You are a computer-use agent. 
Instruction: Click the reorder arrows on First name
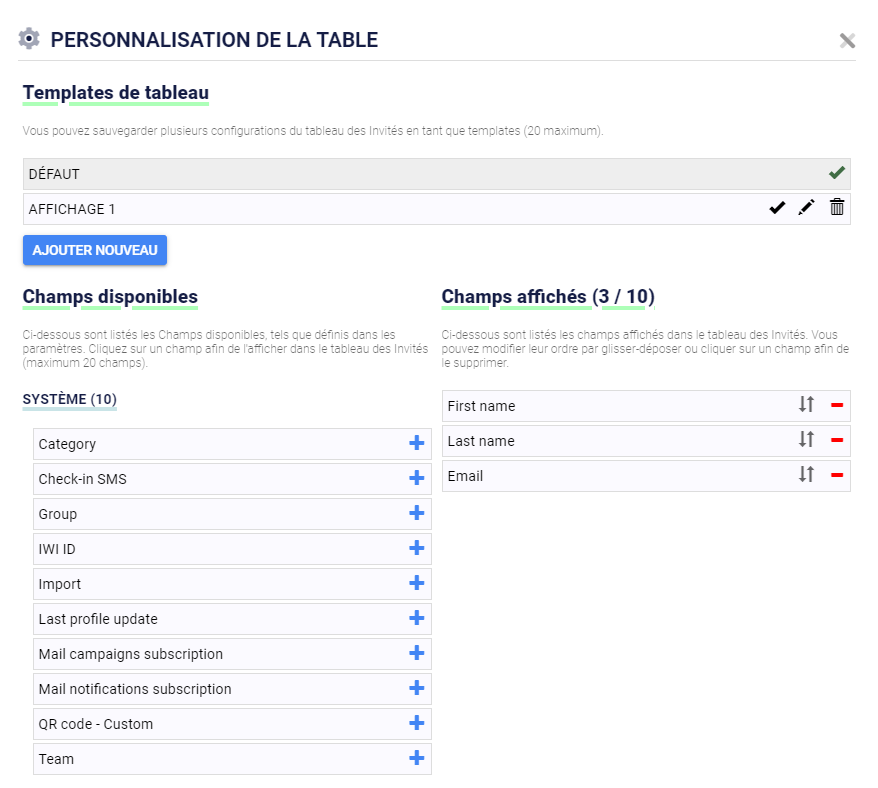pyautogui.click(x=806, y=404)
